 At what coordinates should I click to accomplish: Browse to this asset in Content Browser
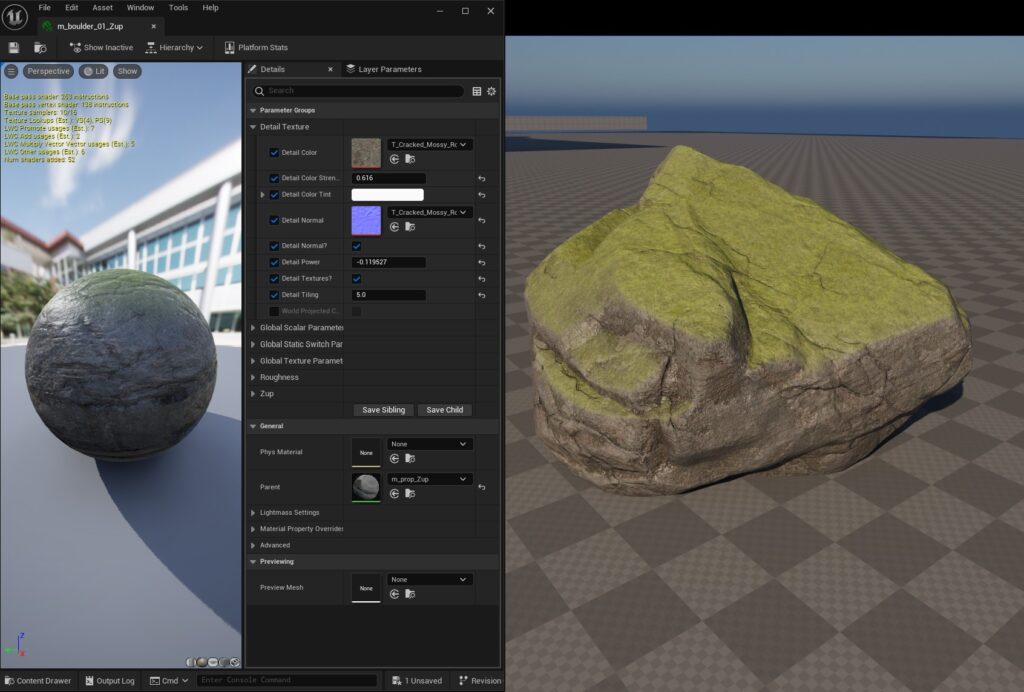point(38,47)
